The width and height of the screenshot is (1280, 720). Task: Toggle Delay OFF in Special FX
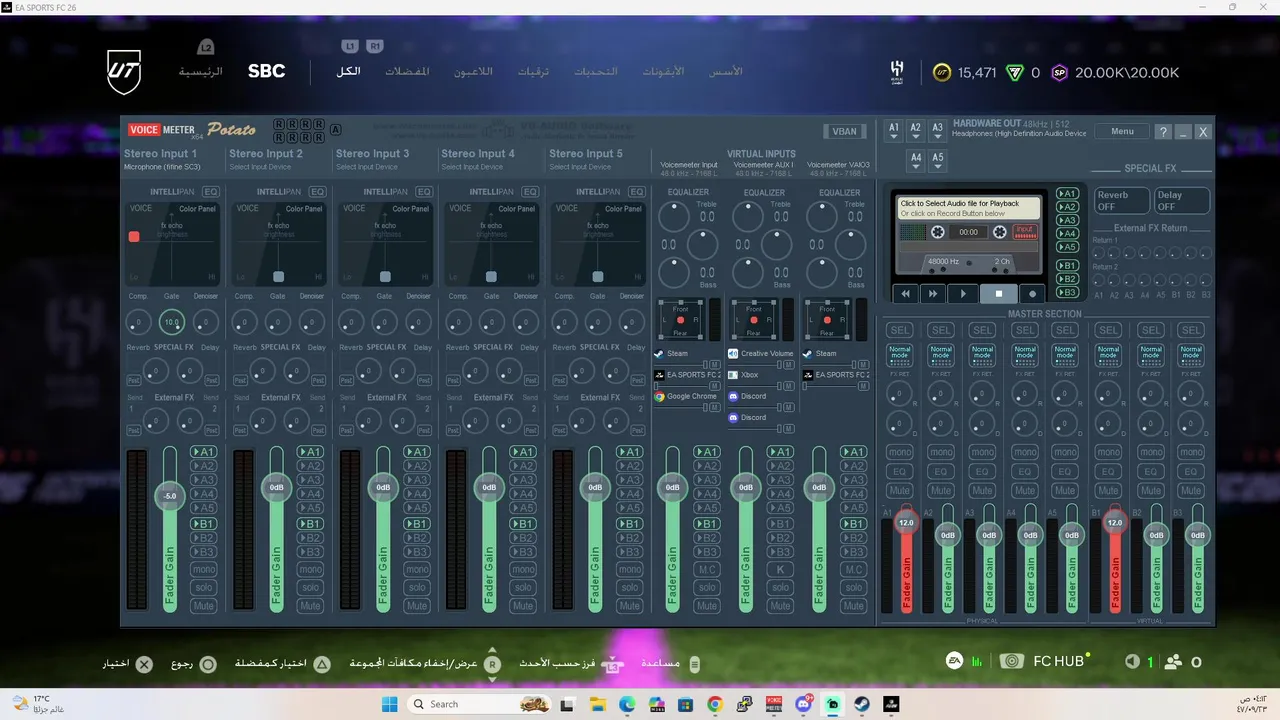(x=1181, y=200)
